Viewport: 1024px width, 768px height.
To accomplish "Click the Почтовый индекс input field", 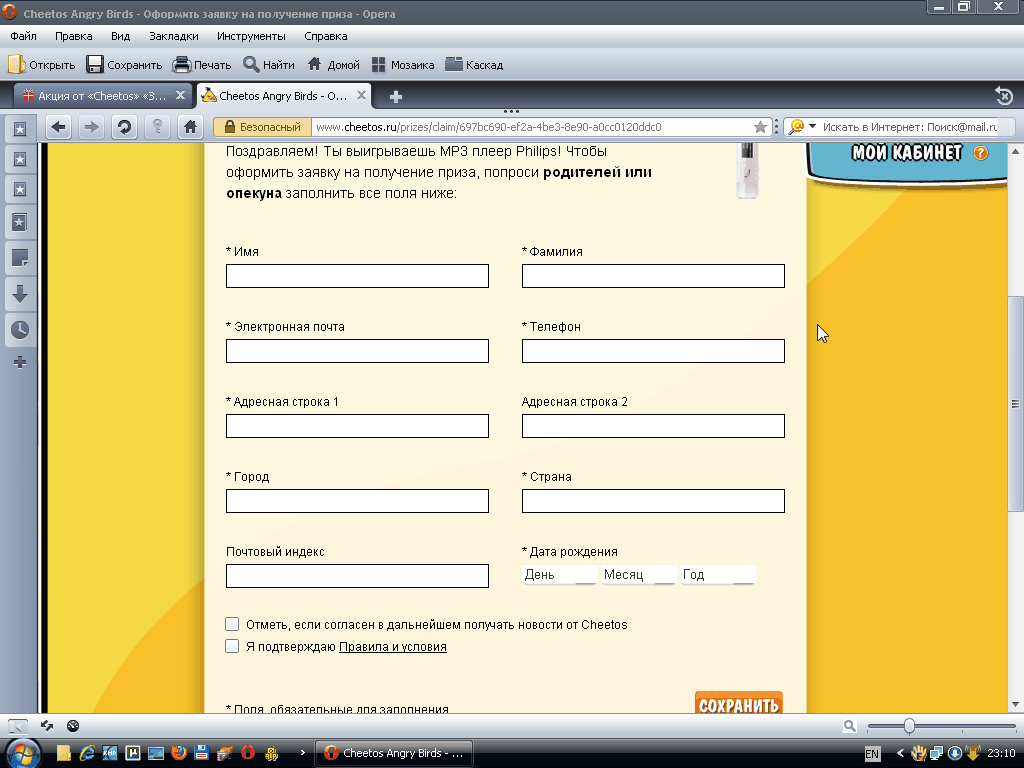I will [357, 576].
